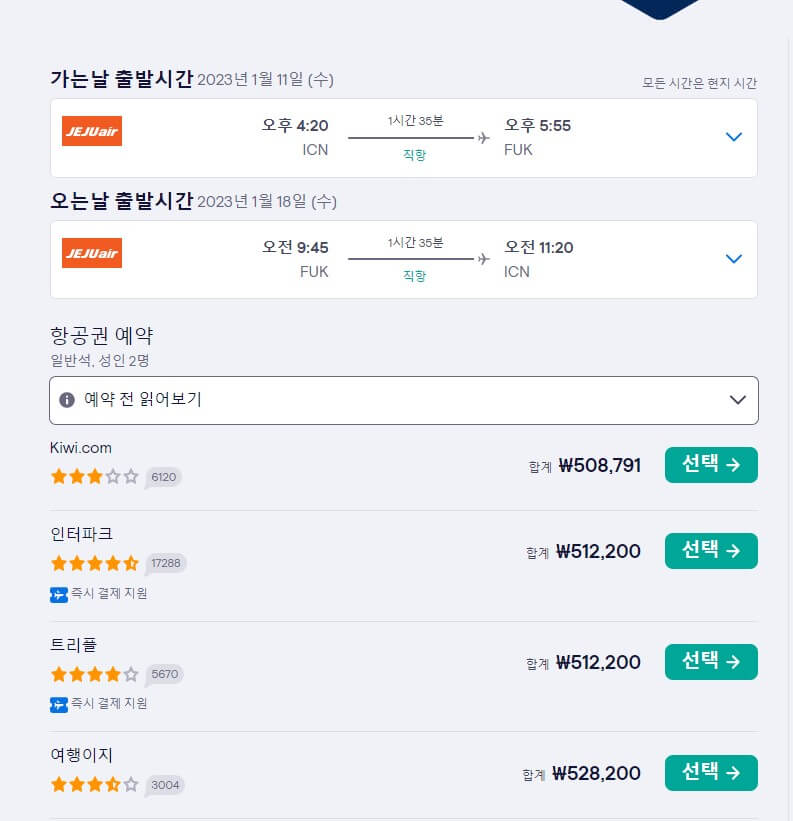Select the Kiwi.com ₩508,791 offer
Screen dimensions: 793x821
click(x=711, y=465)
